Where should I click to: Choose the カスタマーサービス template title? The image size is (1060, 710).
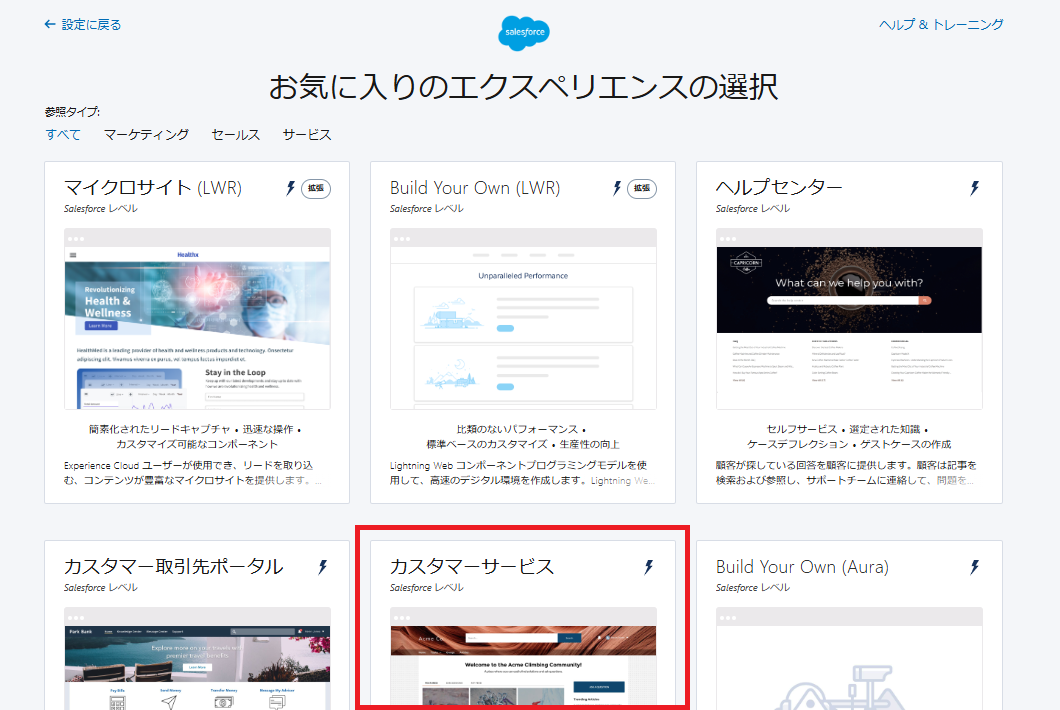[472, 566]
